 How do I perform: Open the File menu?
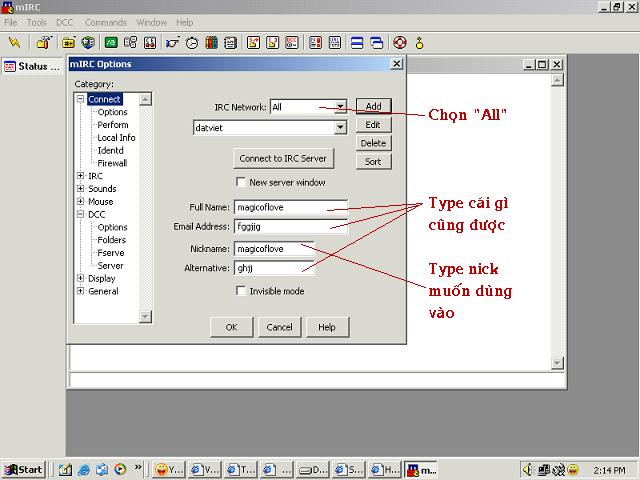[x=11, y=22]
